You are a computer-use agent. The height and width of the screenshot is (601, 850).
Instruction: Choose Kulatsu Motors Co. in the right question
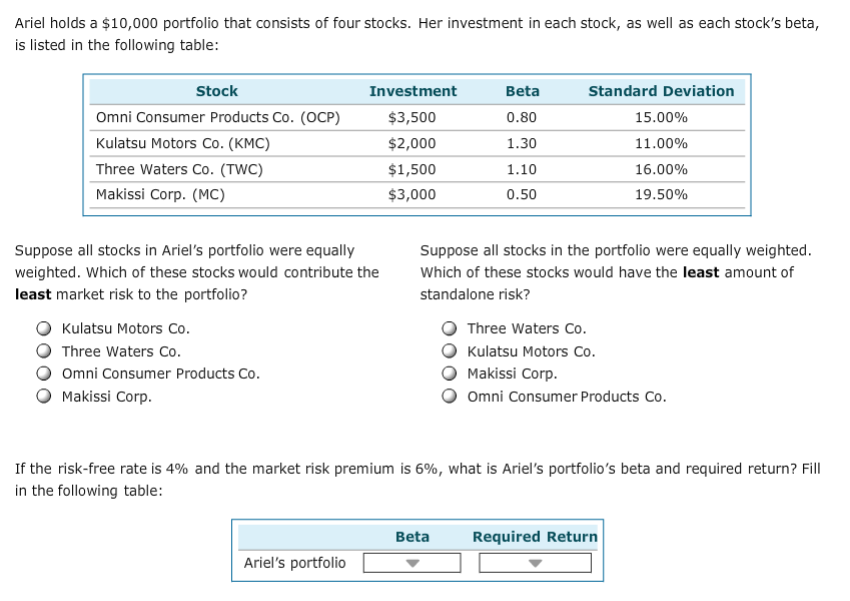(x=451, y=349)
